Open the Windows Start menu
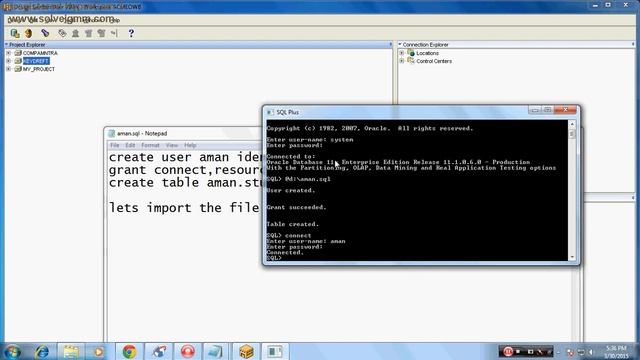The width and height of the screenshot is (640, 360). click(12, 352)
